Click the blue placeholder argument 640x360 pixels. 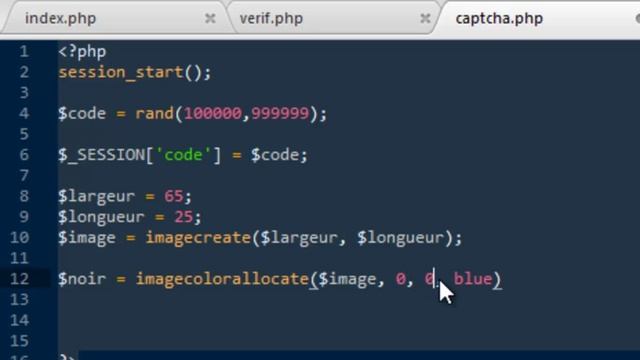click(473, 279)
